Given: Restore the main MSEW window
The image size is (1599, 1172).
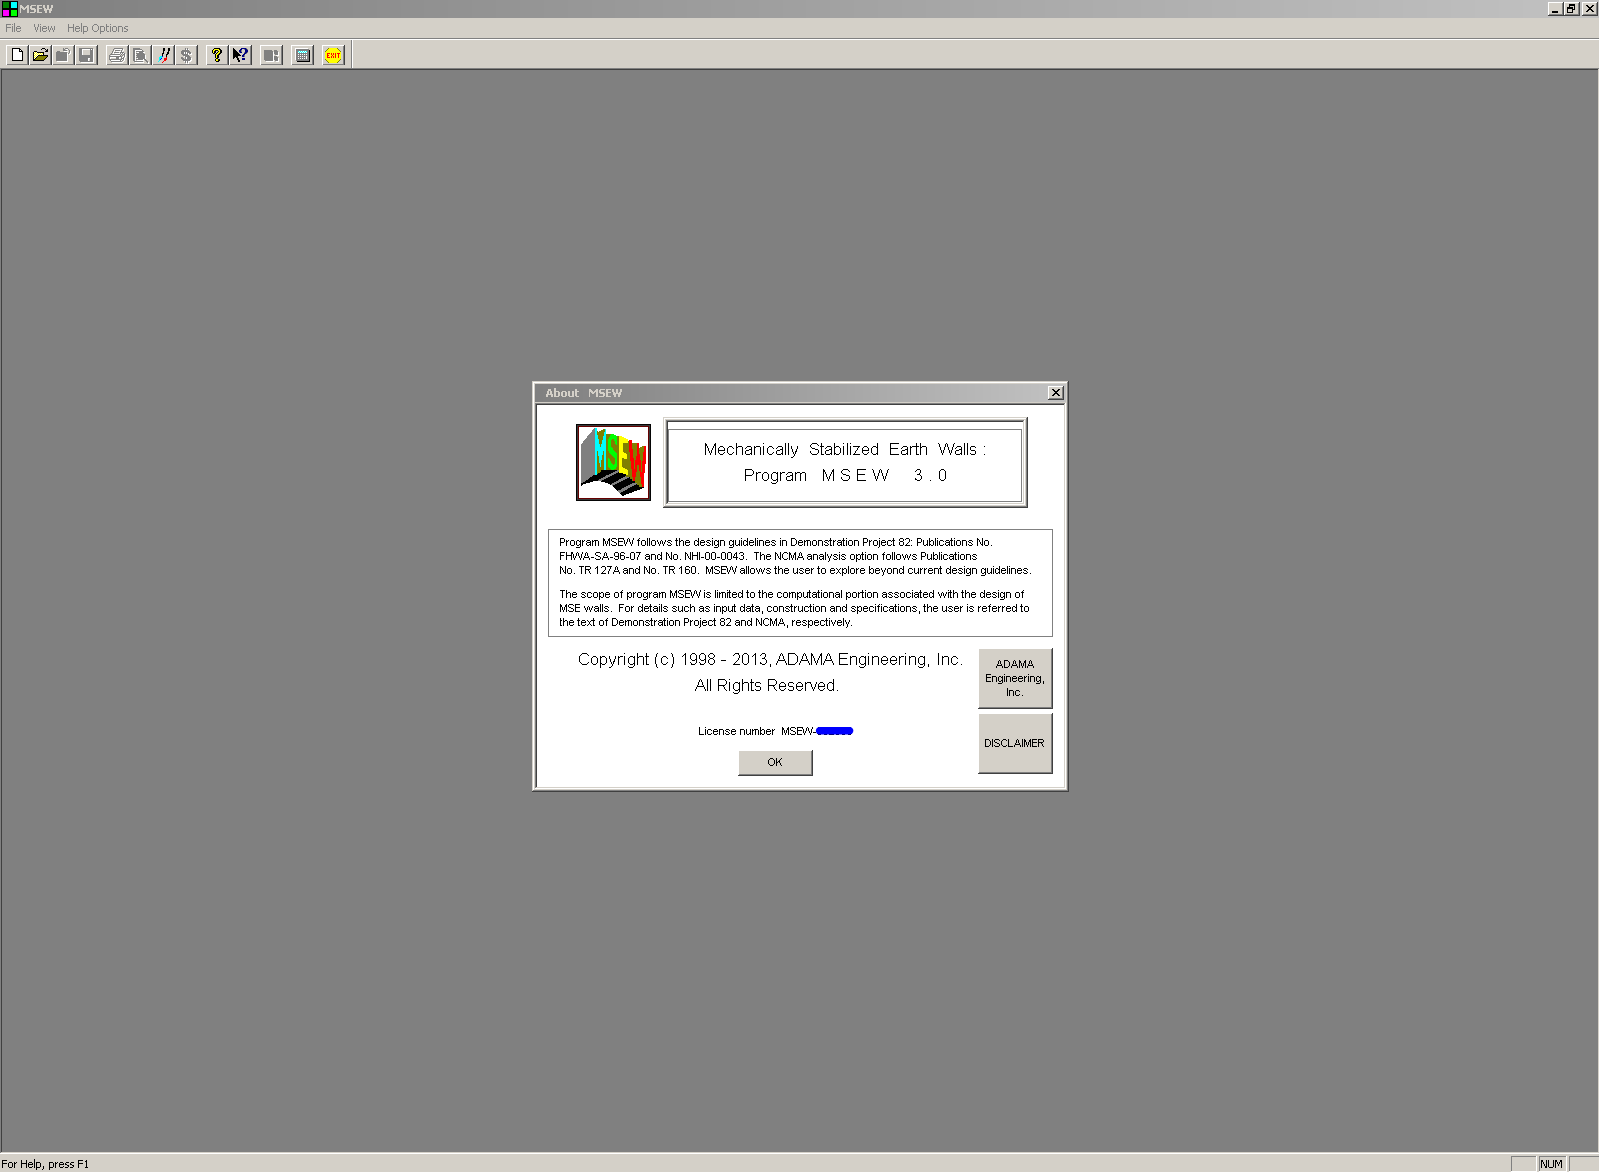Looking at the screenshot, I should (x=1571, y=9).
